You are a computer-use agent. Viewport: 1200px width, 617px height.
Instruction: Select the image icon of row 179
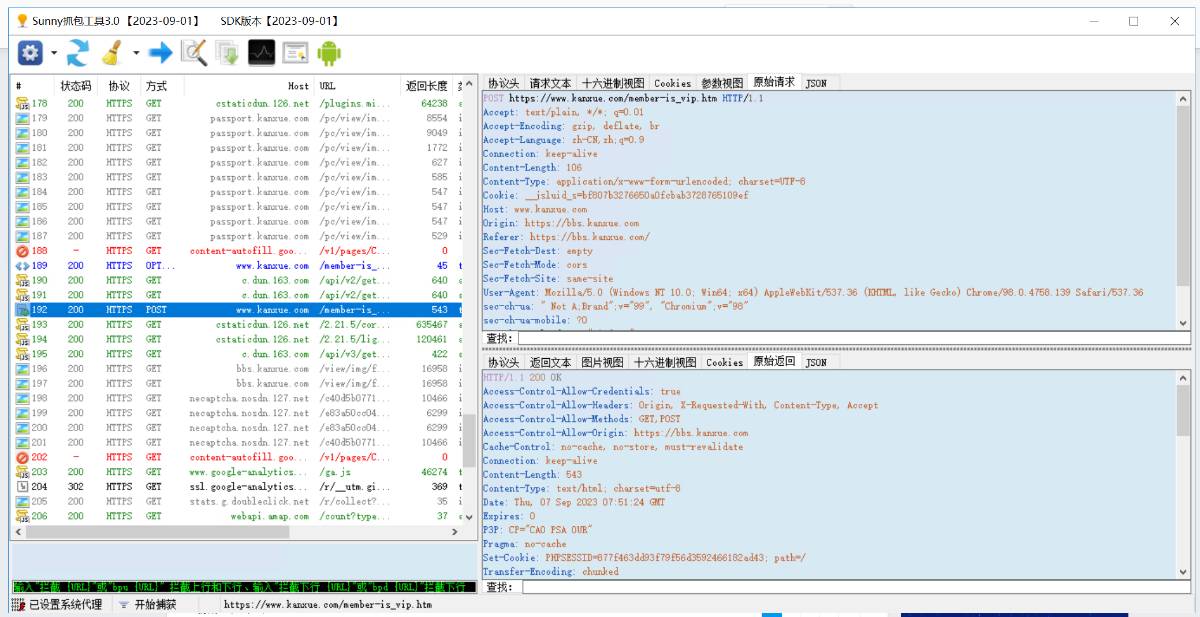(x=22, y=118)
